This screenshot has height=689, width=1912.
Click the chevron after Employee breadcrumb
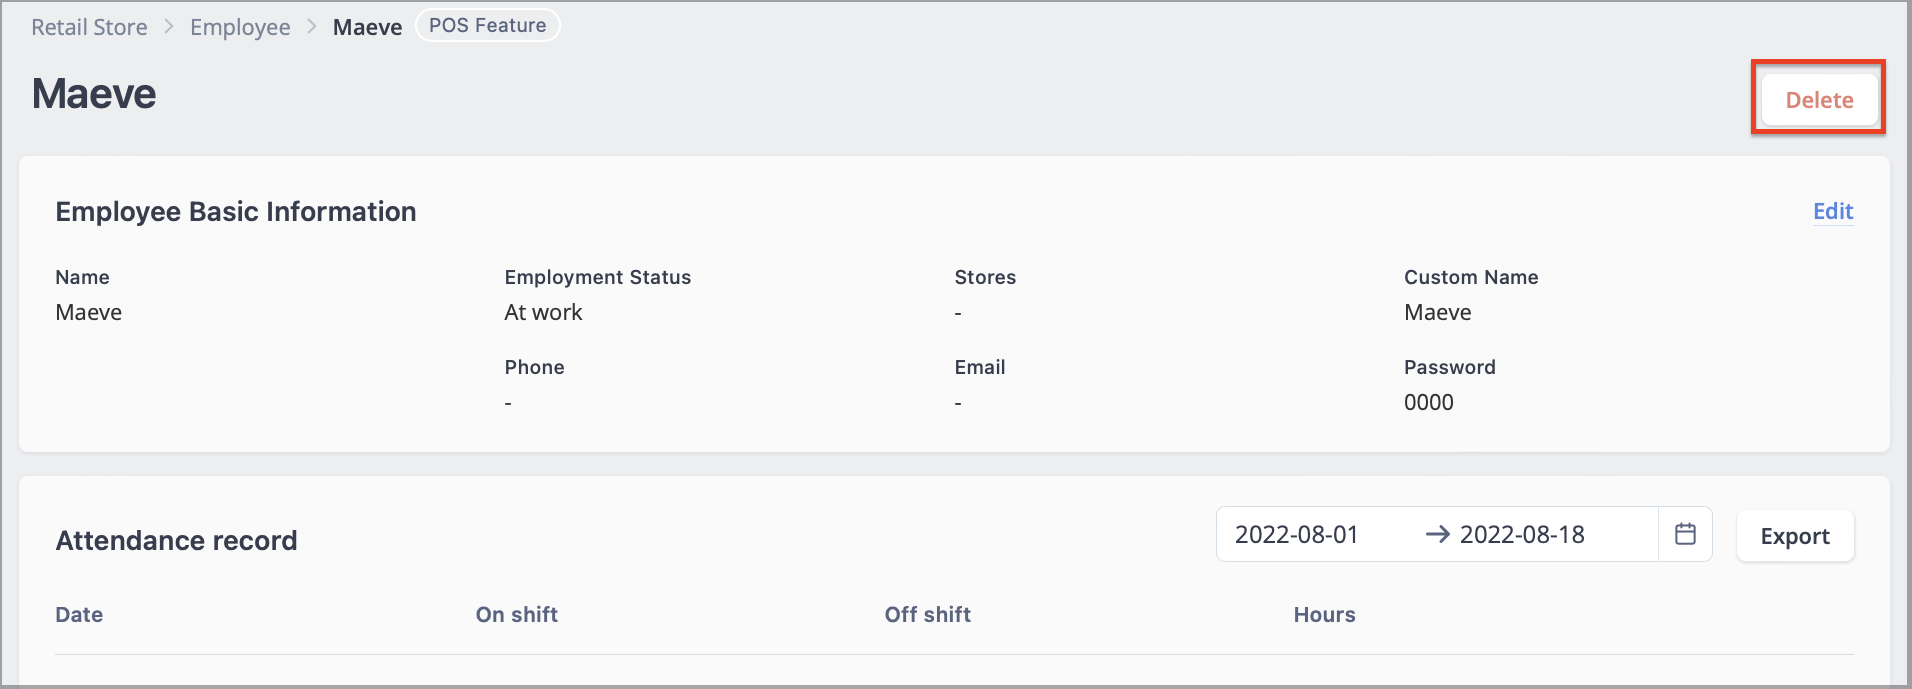coord(312,27)
